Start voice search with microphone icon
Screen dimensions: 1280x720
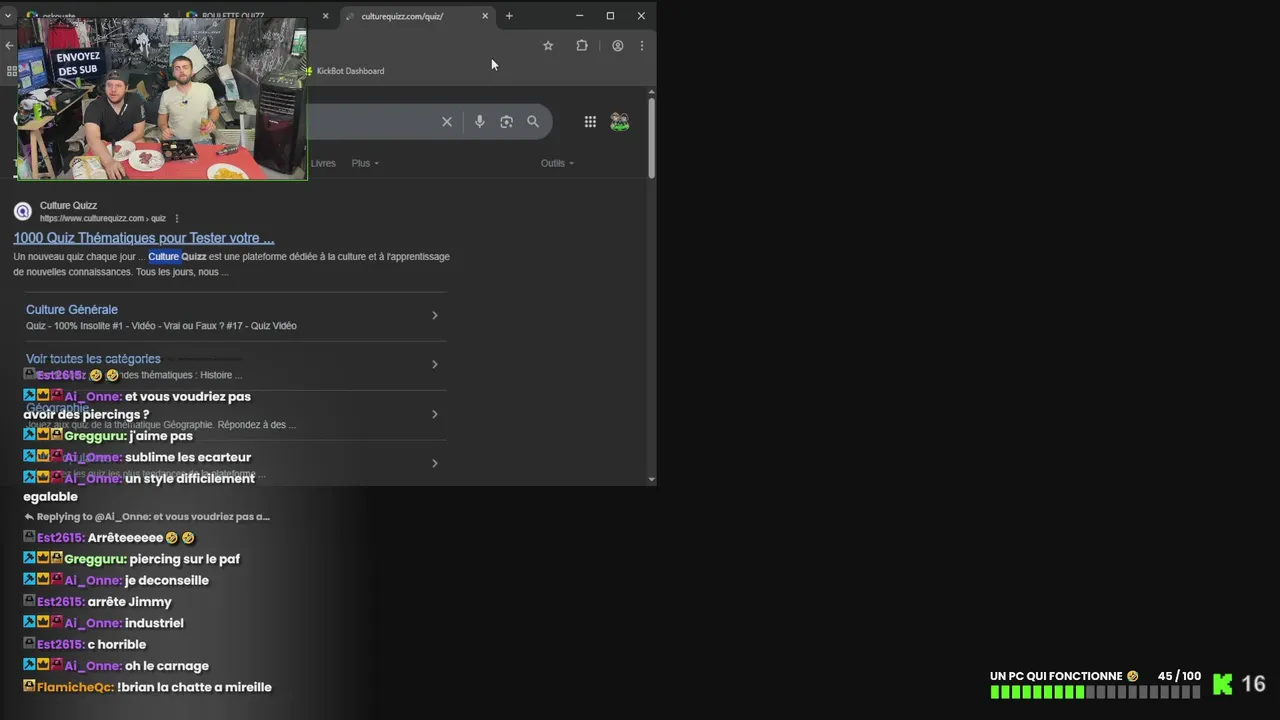[480, 121]
